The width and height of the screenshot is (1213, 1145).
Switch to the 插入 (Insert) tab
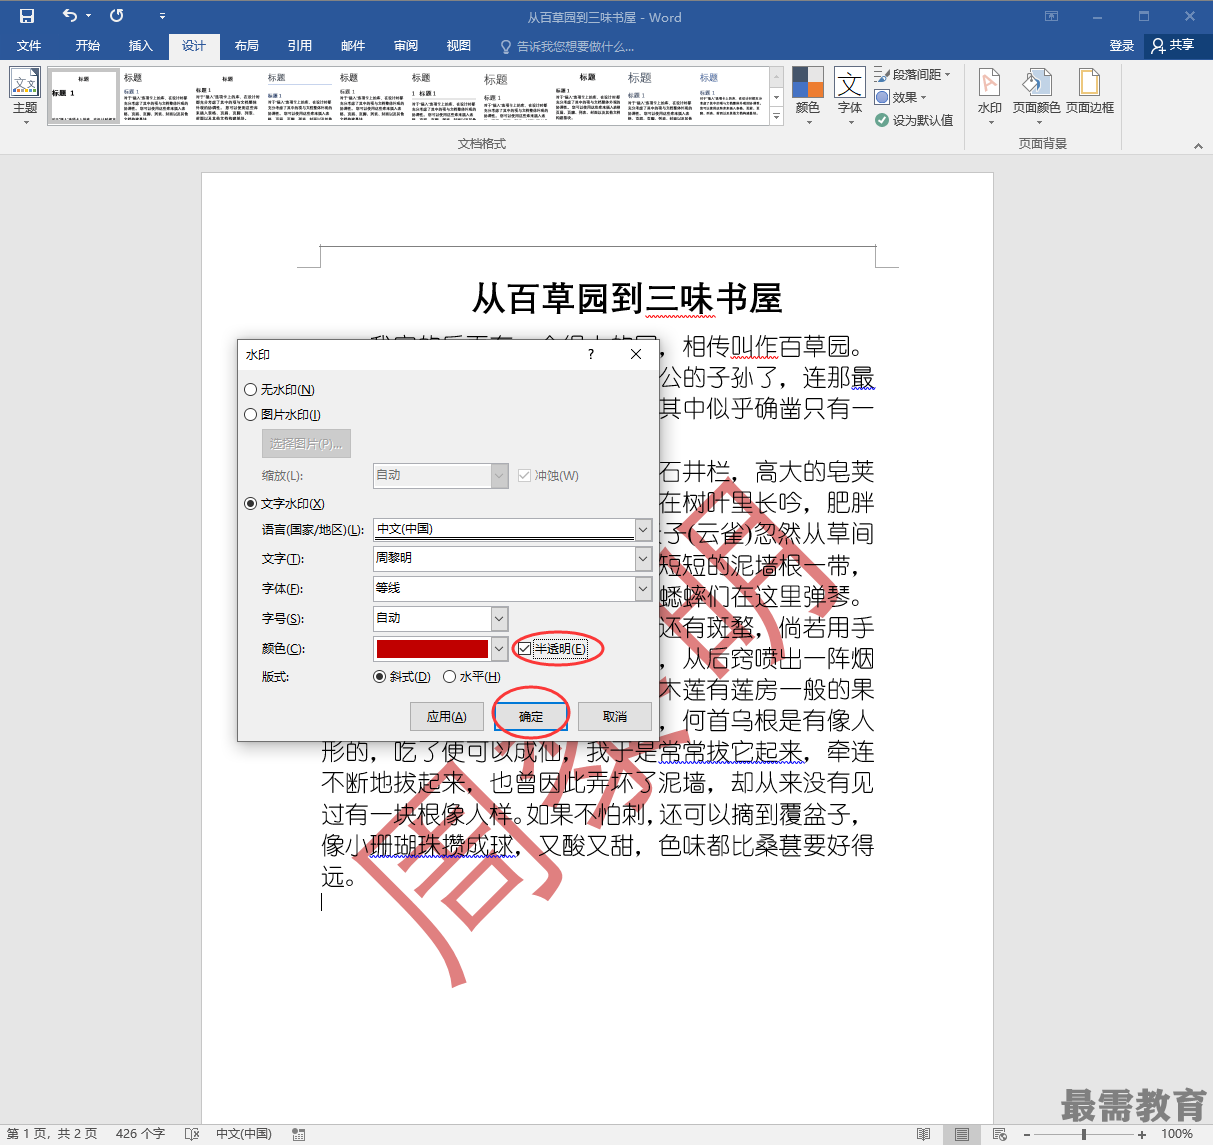coord(141,46)
